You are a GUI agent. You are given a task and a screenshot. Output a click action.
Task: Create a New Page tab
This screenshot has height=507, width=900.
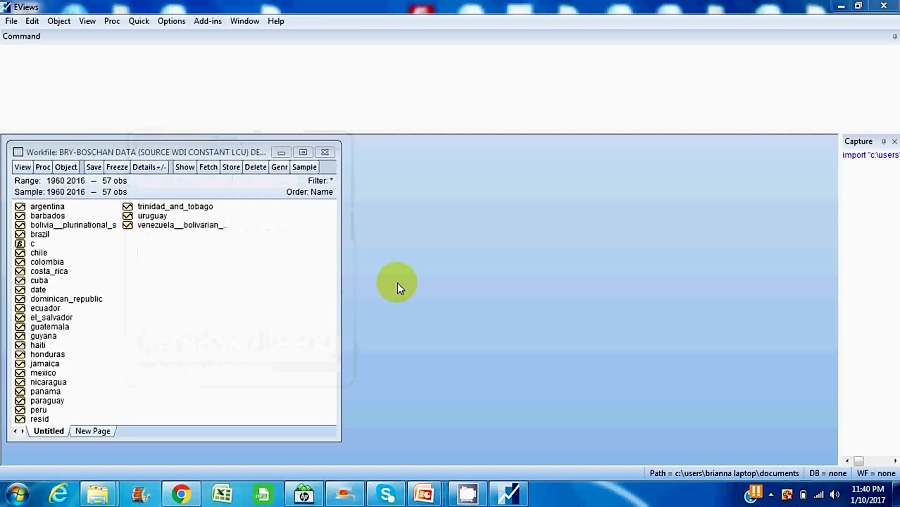(x=92, y=431)
